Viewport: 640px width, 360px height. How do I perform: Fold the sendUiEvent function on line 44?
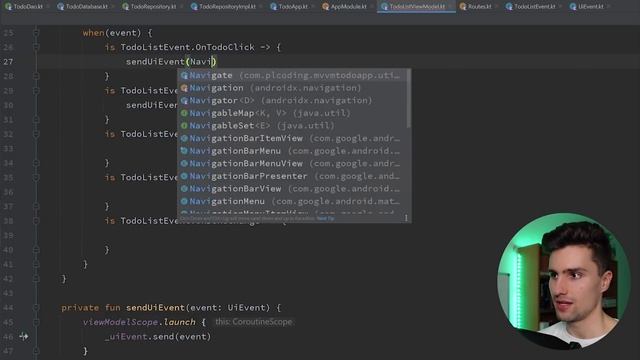[x=36, y=308]
